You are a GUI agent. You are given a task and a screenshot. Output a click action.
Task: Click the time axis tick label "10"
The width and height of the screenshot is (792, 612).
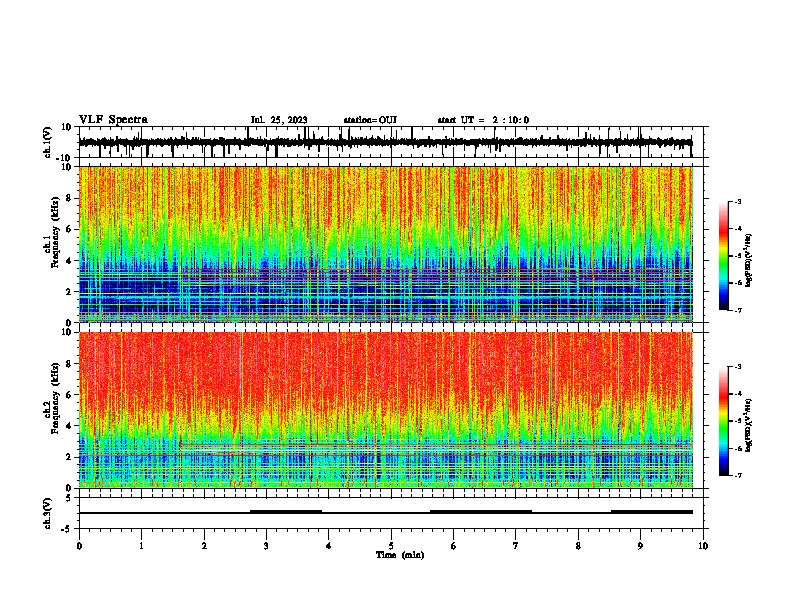[703, 546]
